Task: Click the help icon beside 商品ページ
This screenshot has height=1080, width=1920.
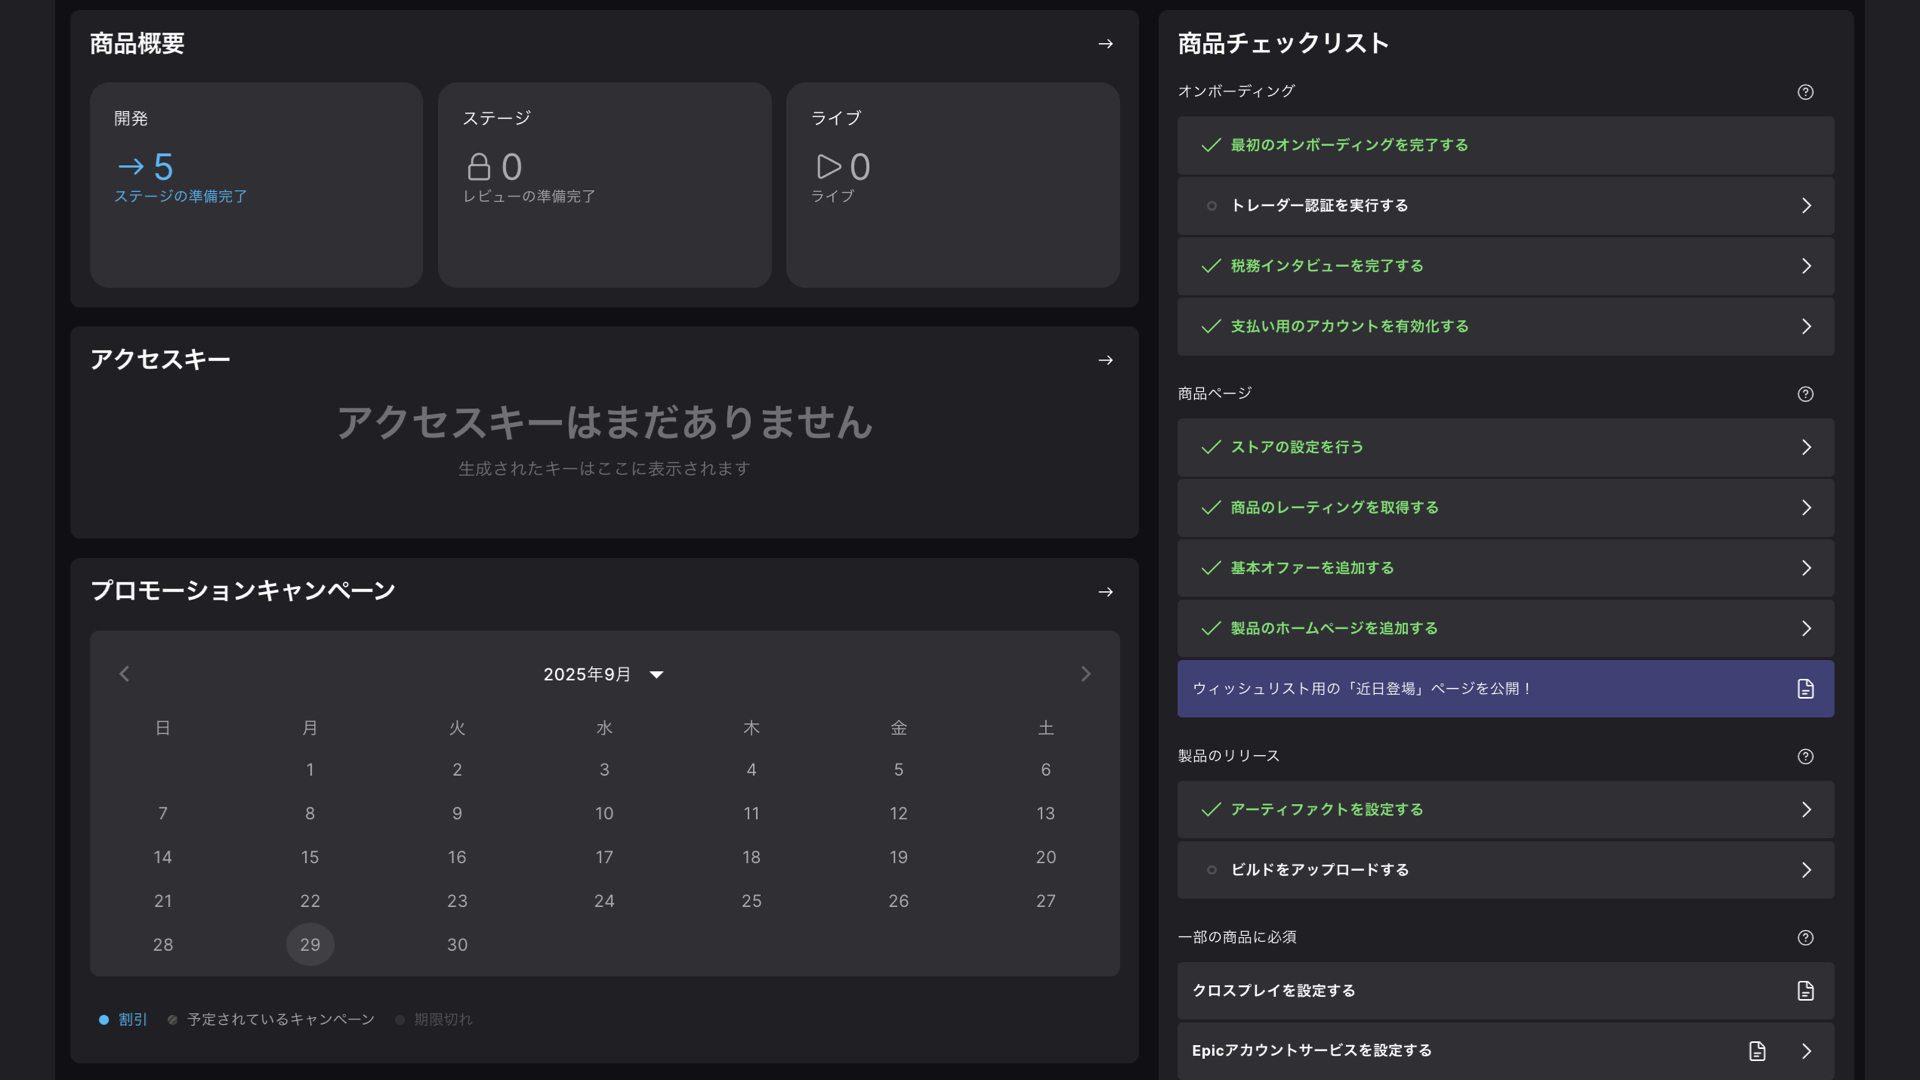Action: point(1805,394)
